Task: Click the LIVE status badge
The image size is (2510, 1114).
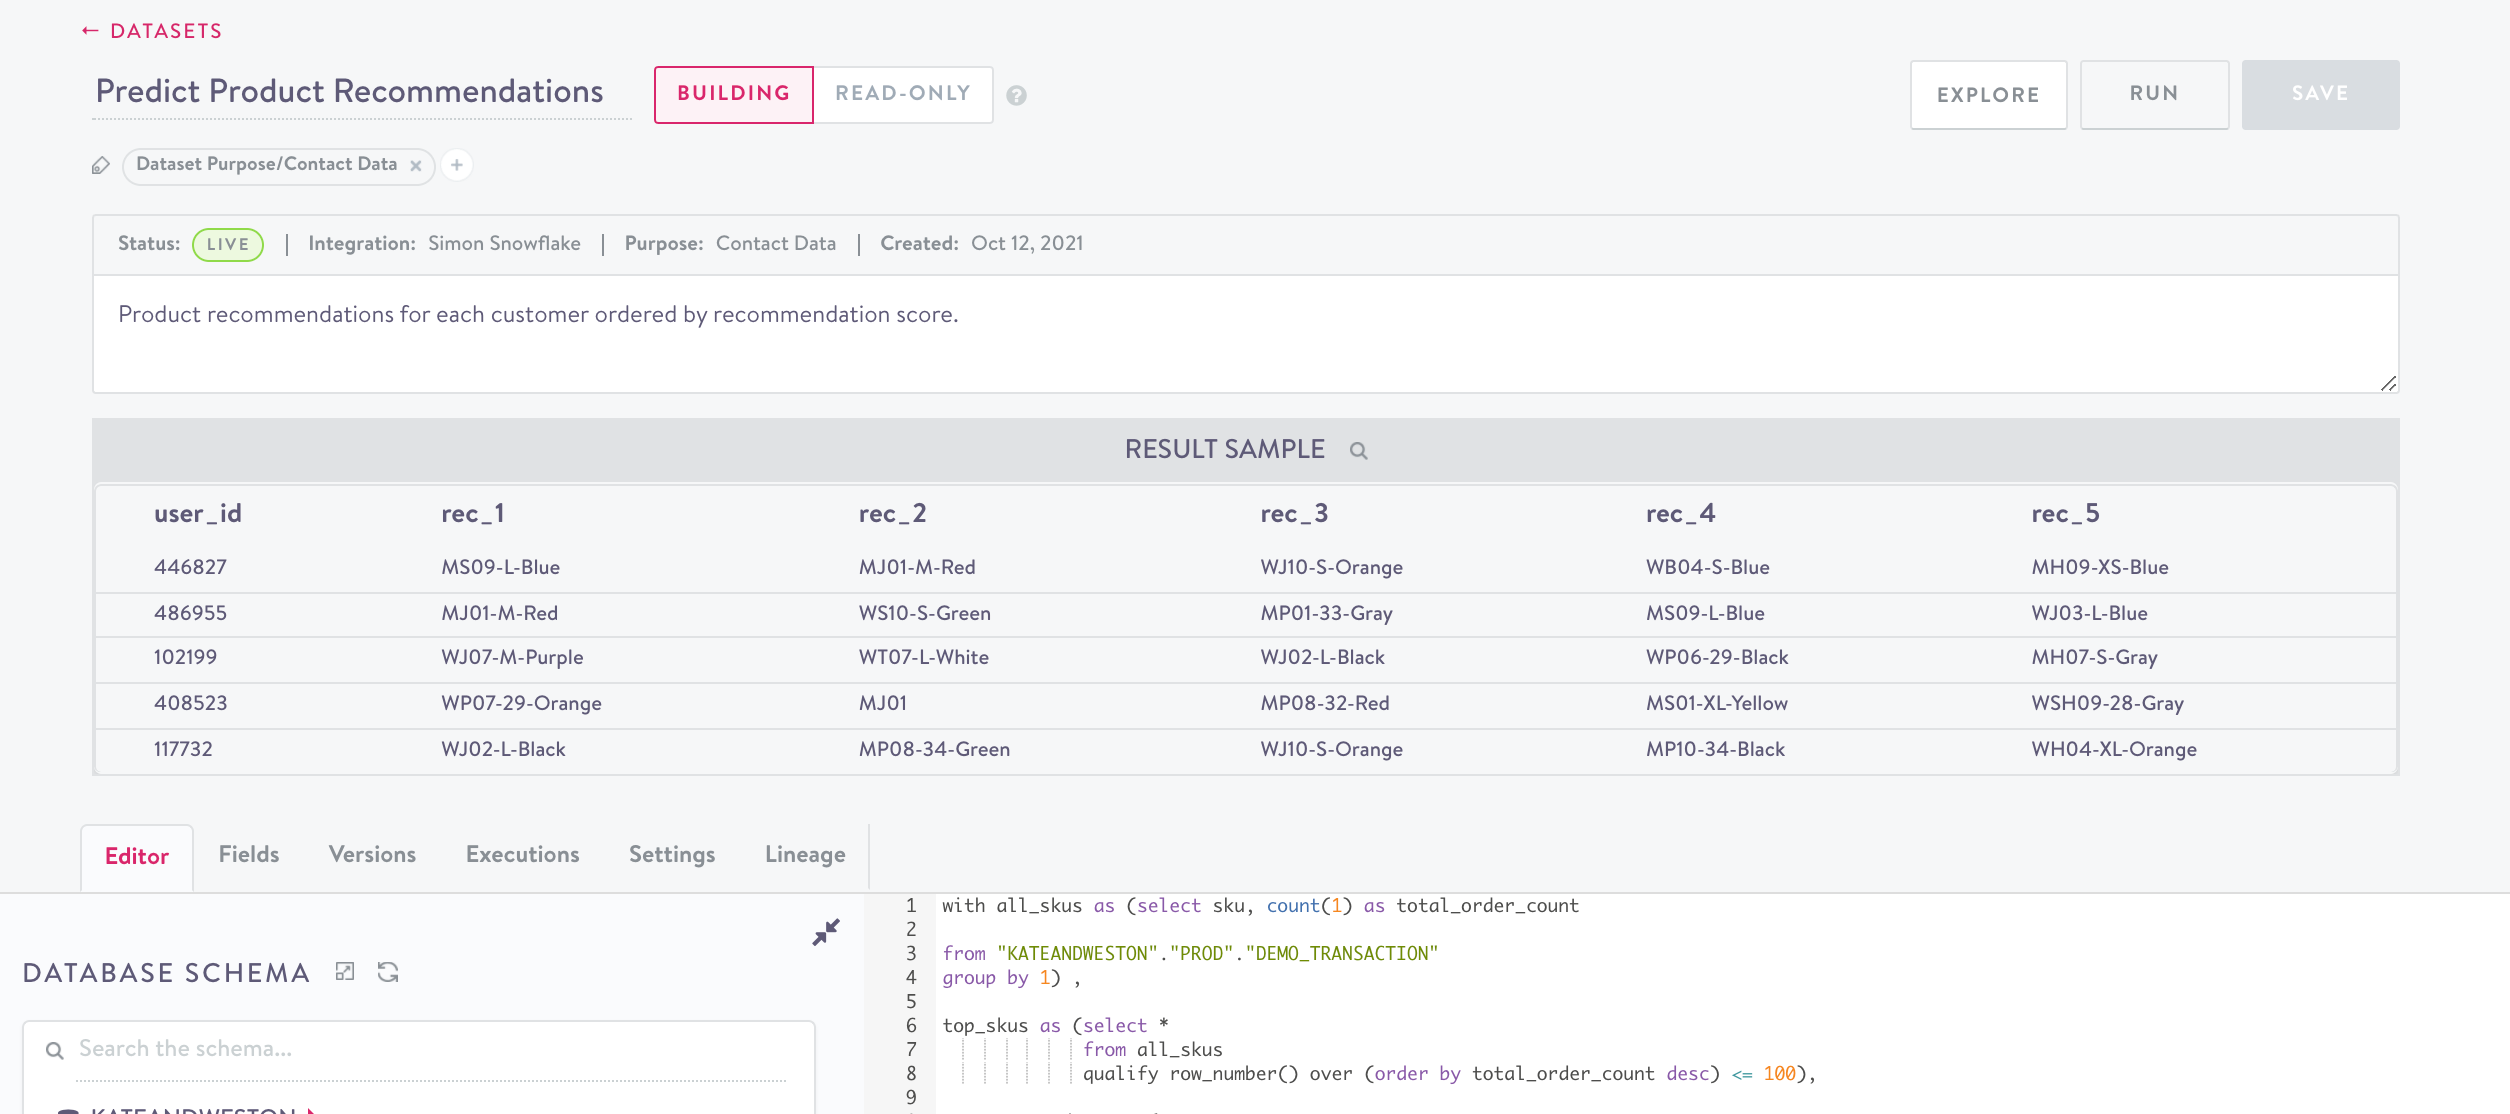Action: tap(228, 245)
